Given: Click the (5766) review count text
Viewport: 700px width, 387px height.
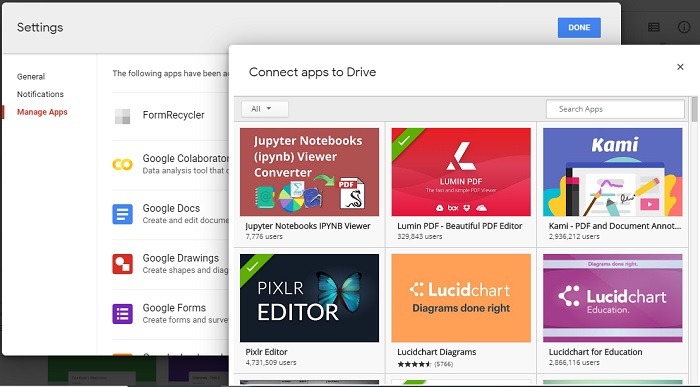Looking at the screenshot, I should tap(444, 364).
